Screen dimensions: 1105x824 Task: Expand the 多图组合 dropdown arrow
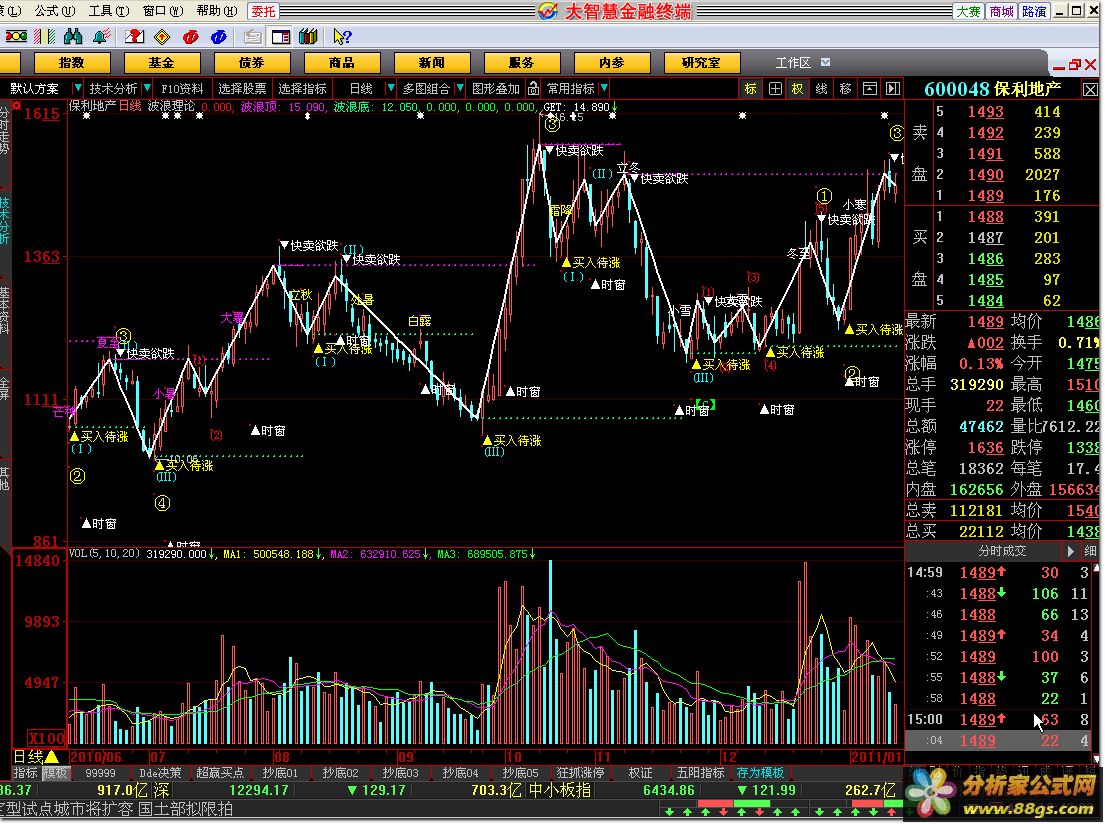click(x=459, y=88)
